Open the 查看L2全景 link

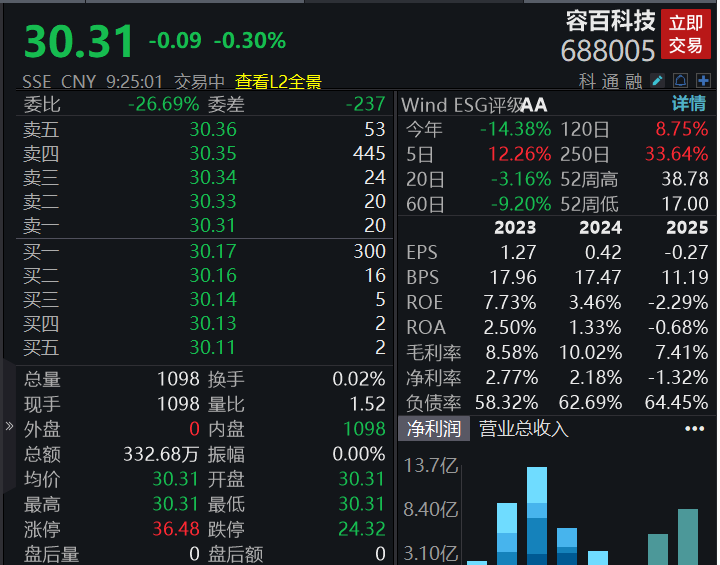[x=278, y=82]
